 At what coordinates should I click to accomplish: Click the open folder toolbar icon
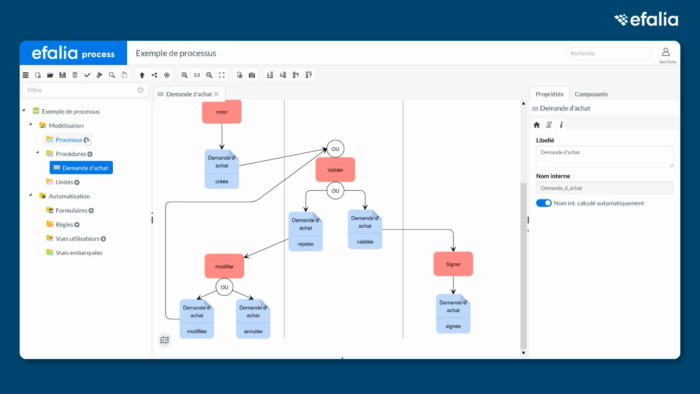coord(50,75)
